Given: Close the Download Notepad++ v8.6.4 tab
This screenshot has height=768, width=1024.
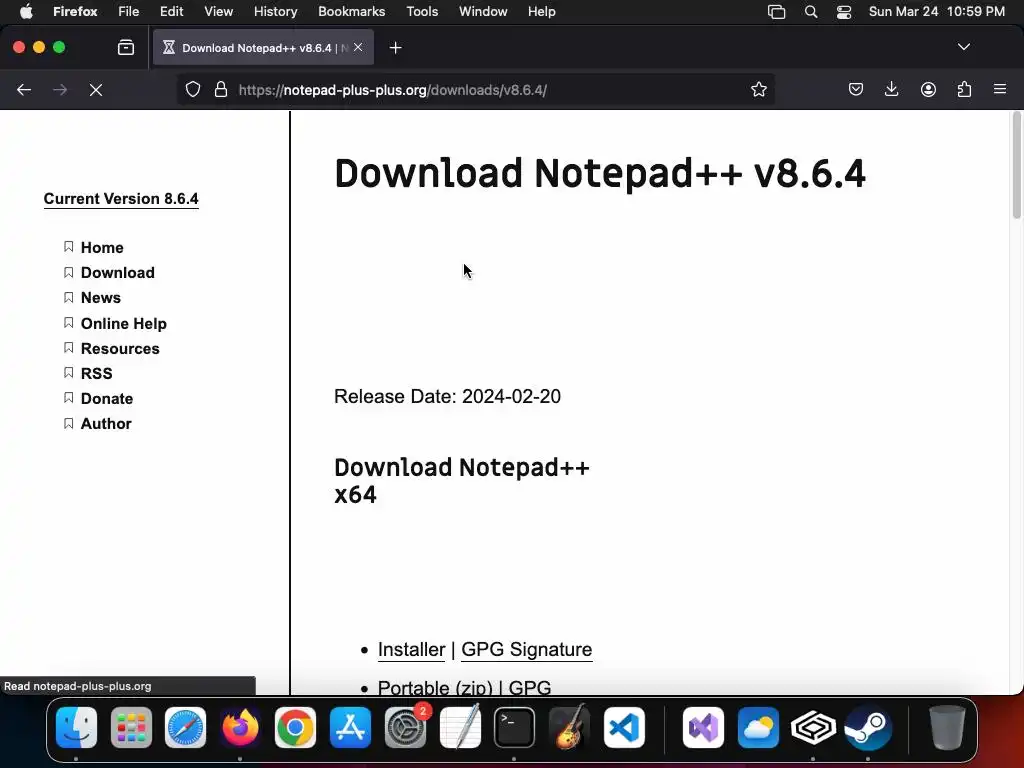Looking at the screenshot, I should [x=358, y=47].
